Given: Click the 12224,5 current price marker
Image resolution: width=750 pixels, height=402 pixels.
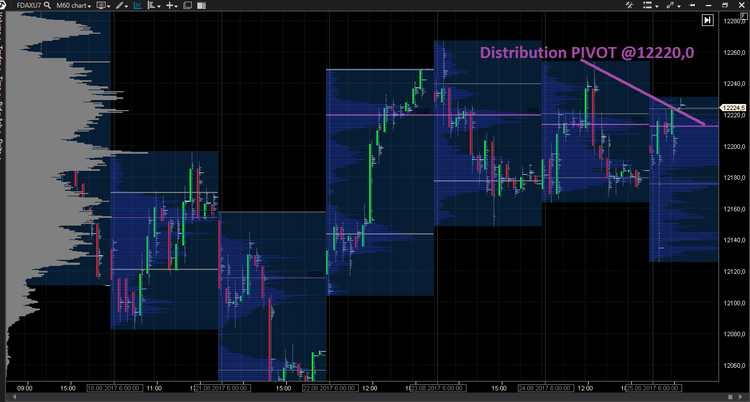Looking at the screenshot, I should (x=735, y=108).
